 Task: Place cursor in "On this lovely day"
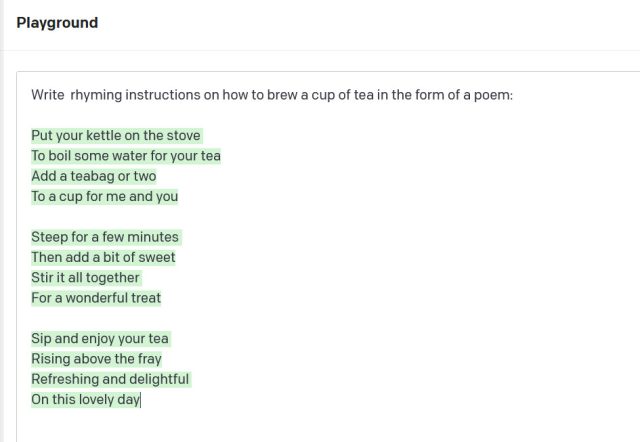coord(85,399)
